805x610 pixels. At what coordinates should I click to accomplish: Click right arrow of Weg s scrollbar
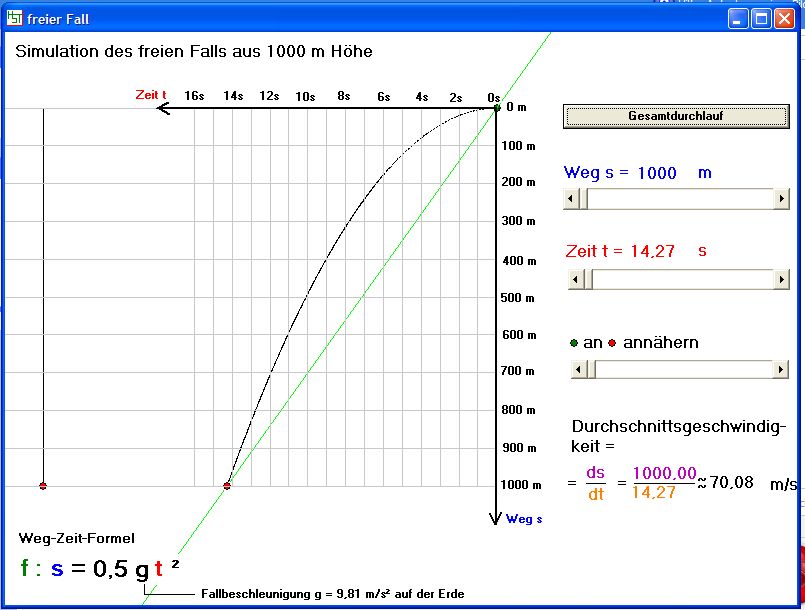pos(781,199)
